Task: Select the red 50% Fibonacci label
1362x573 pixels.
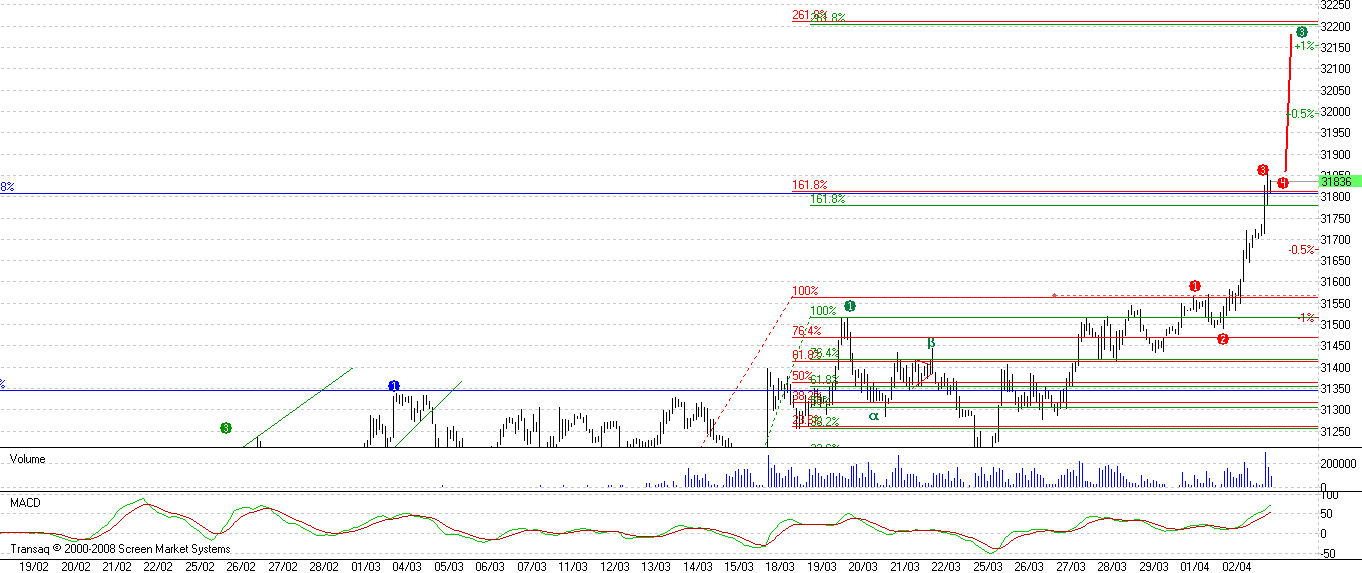Action: click(x=802, y=375)
